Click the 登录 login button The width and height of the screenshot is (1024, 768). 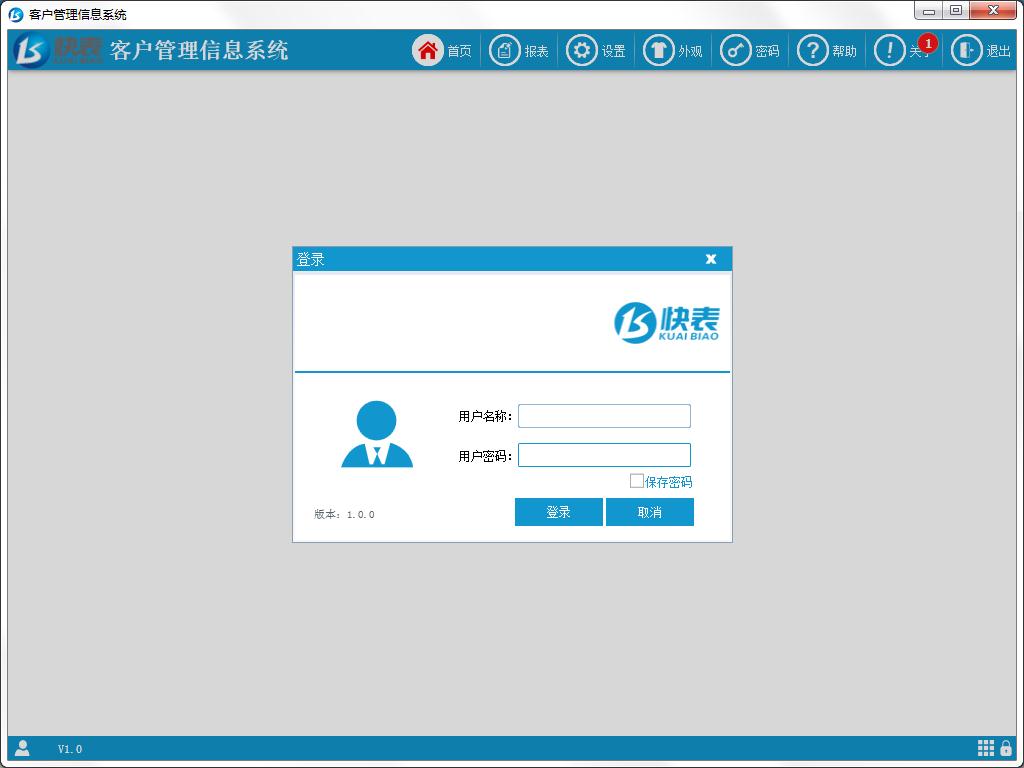558,512
